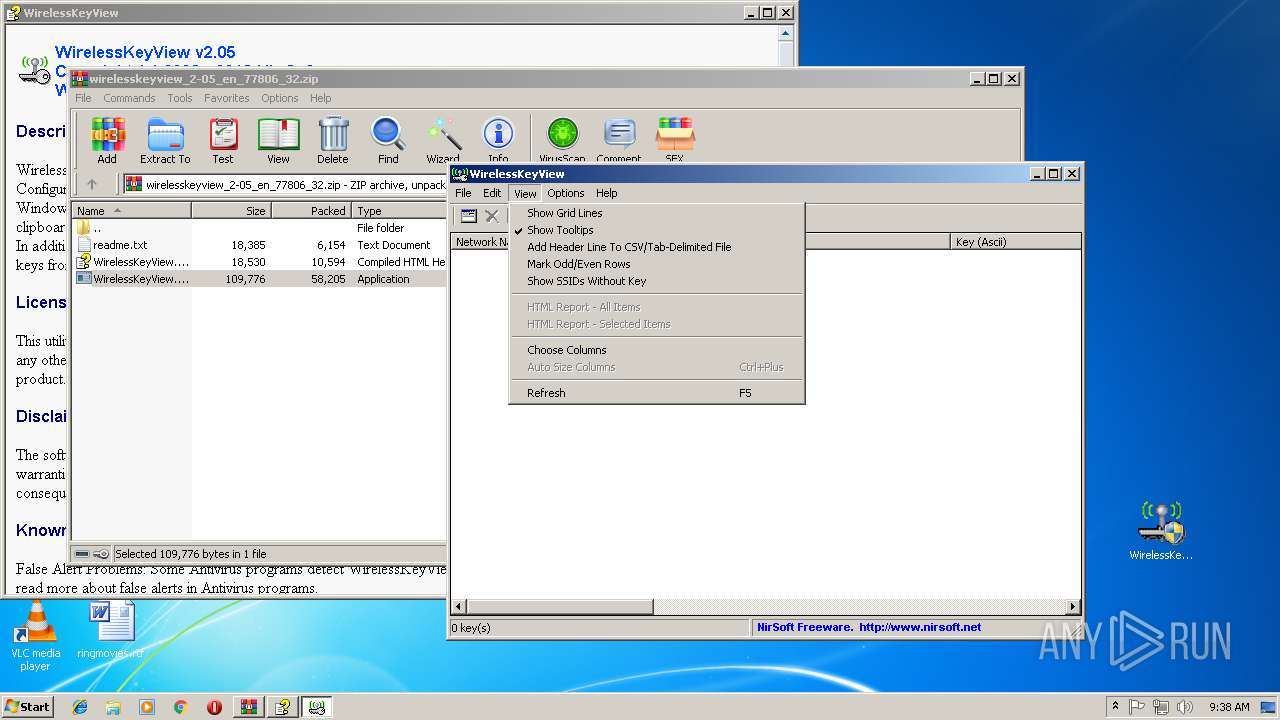1280x720 pixels.
Task: Open the VLC media player desktop icon
Action: pos(35,637)
